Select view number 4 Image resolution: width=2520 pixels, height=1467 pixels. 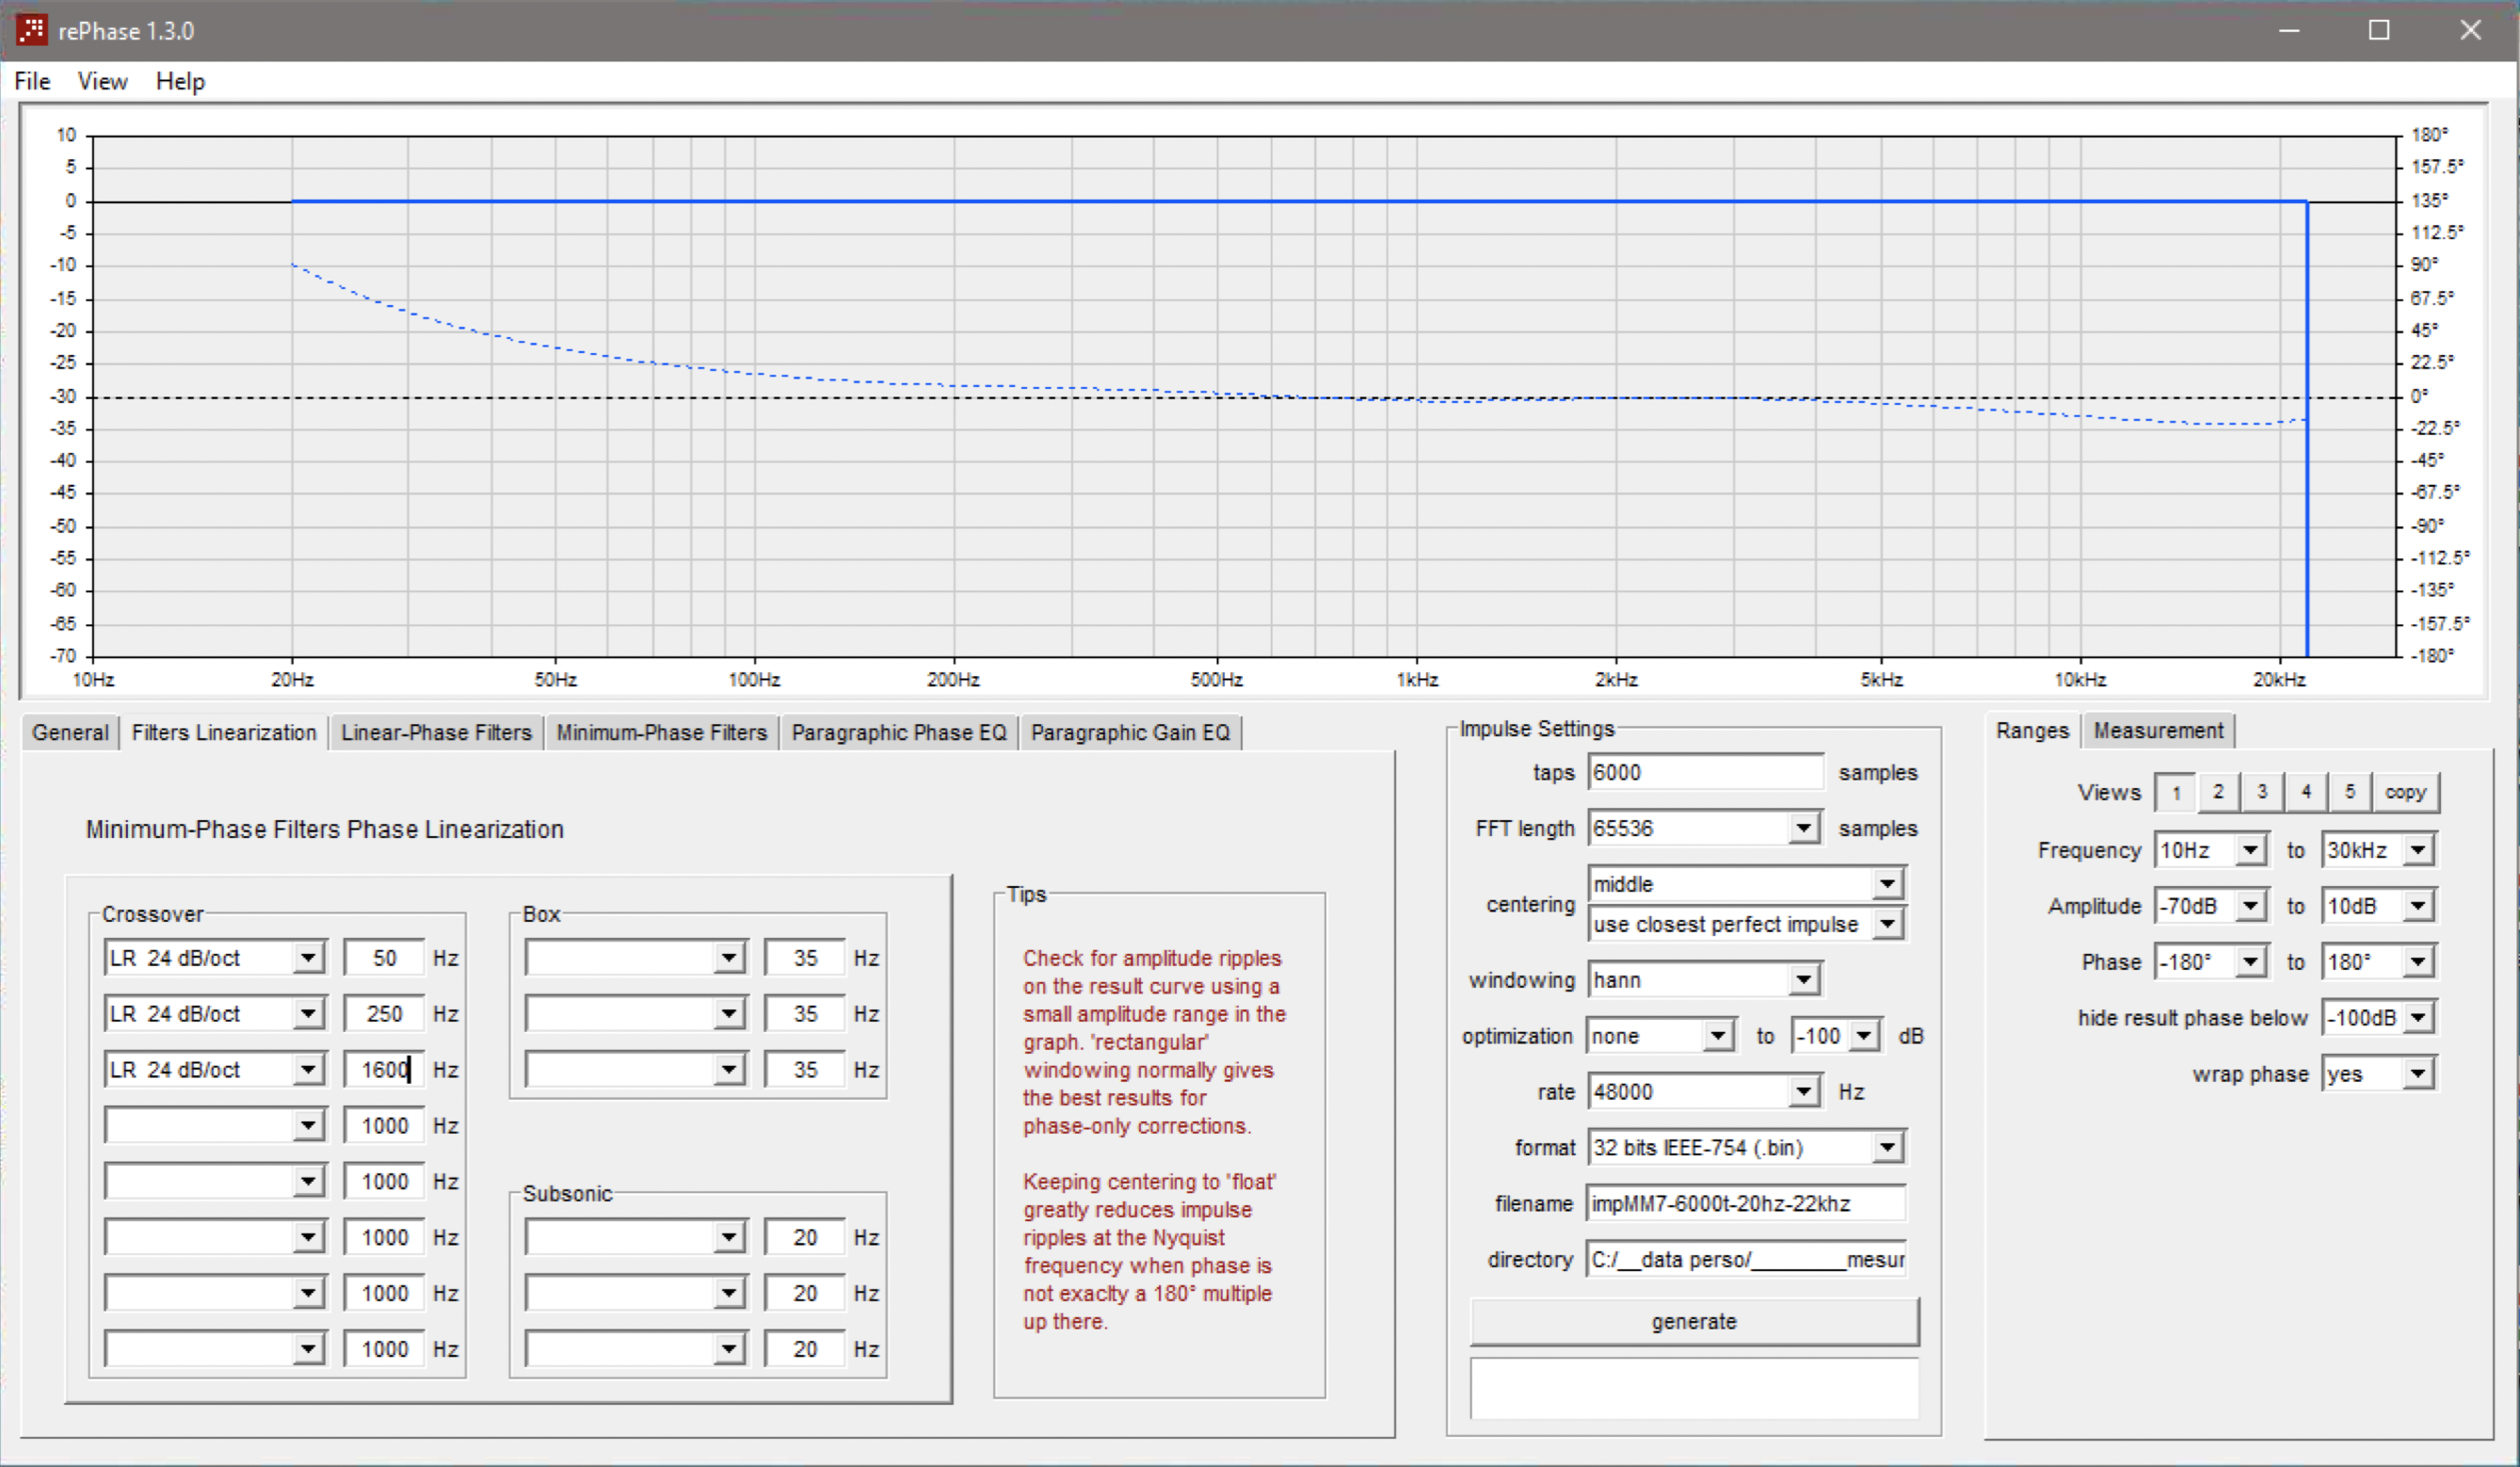click(2306, 792)
